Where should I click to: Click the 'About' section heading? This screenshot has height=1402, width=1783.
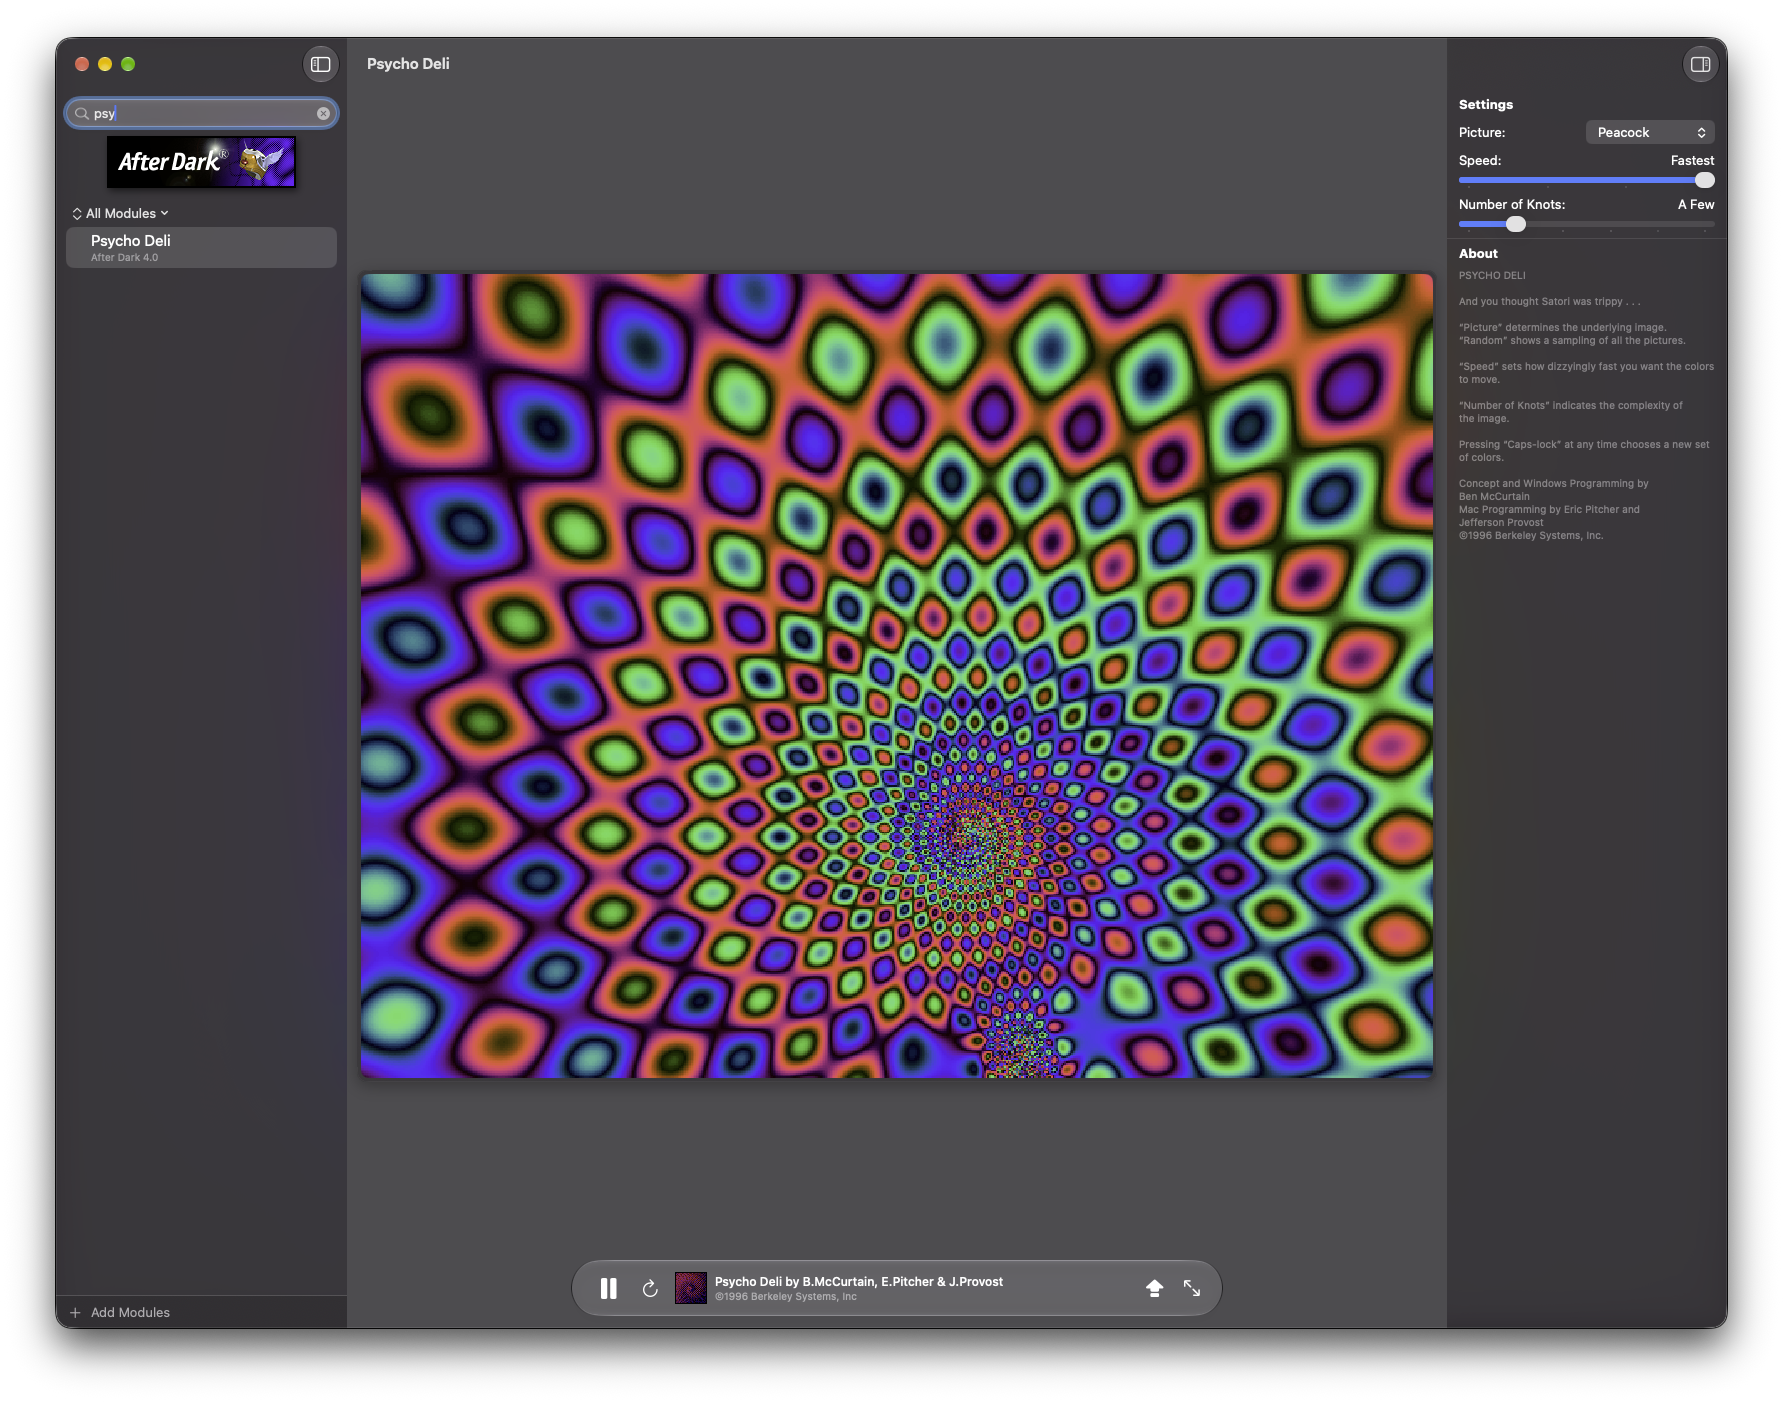tap(1478, 254)
